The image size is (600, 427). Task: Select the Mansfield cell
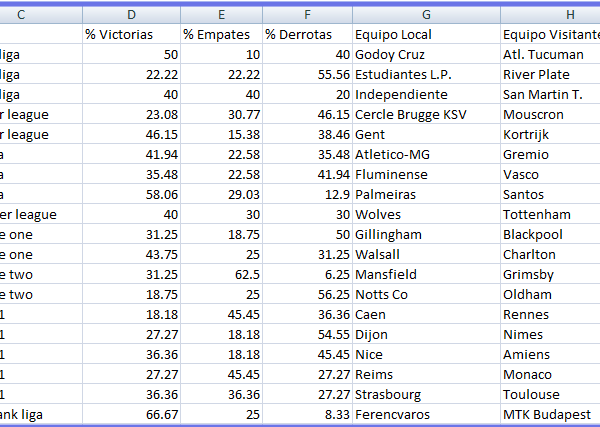click(x=426, y=274)
